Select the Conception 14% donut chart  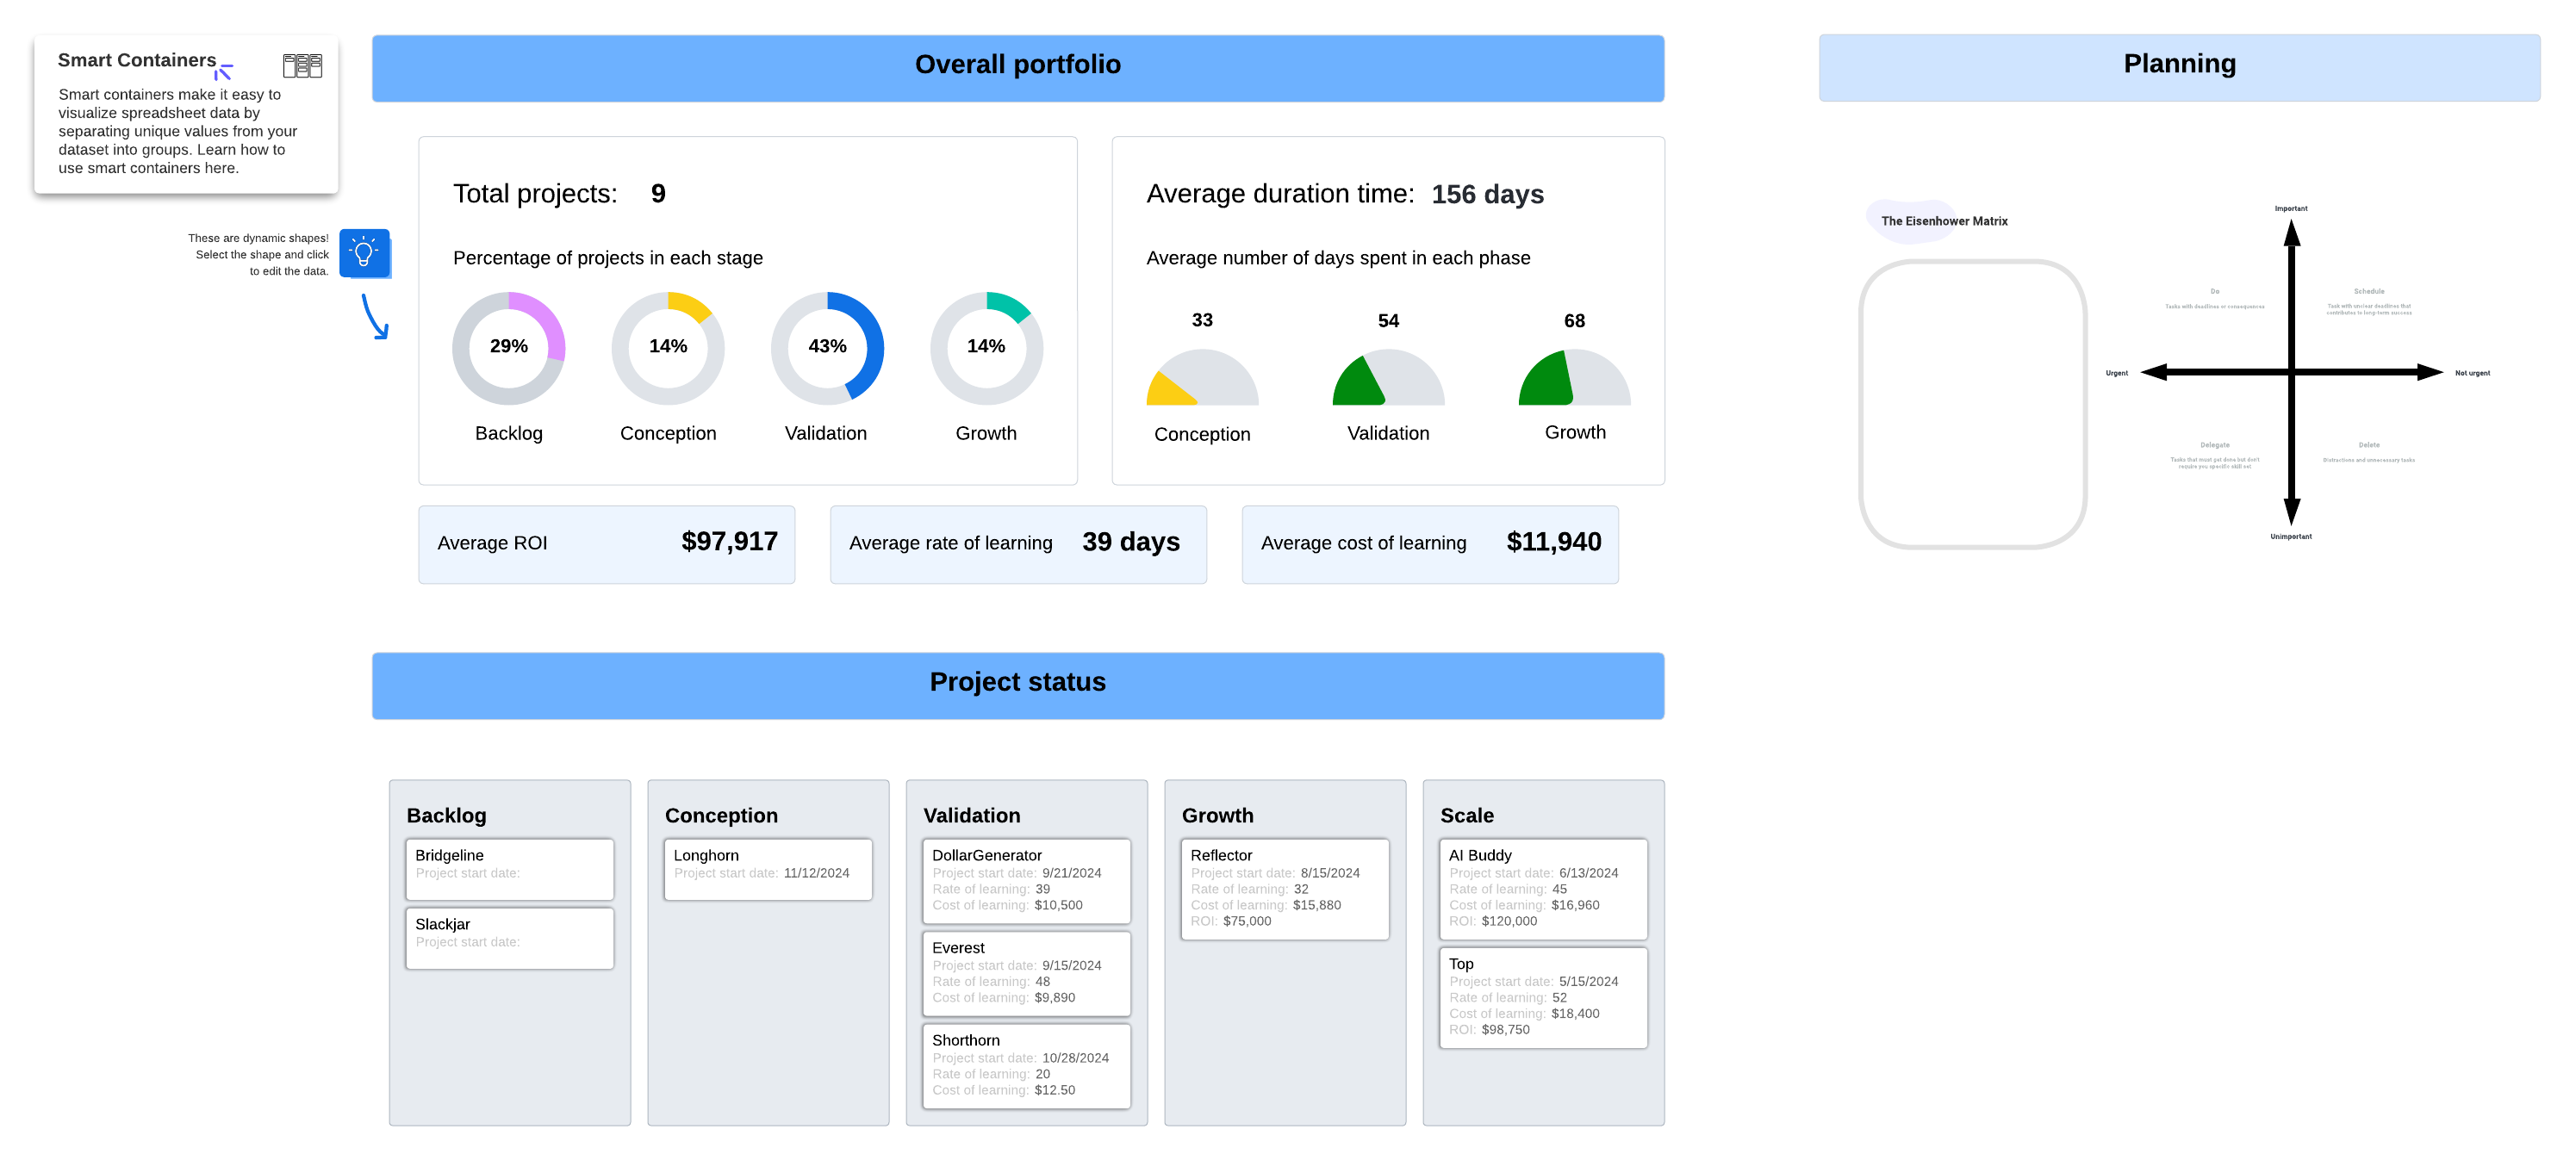tap(668, 347)
